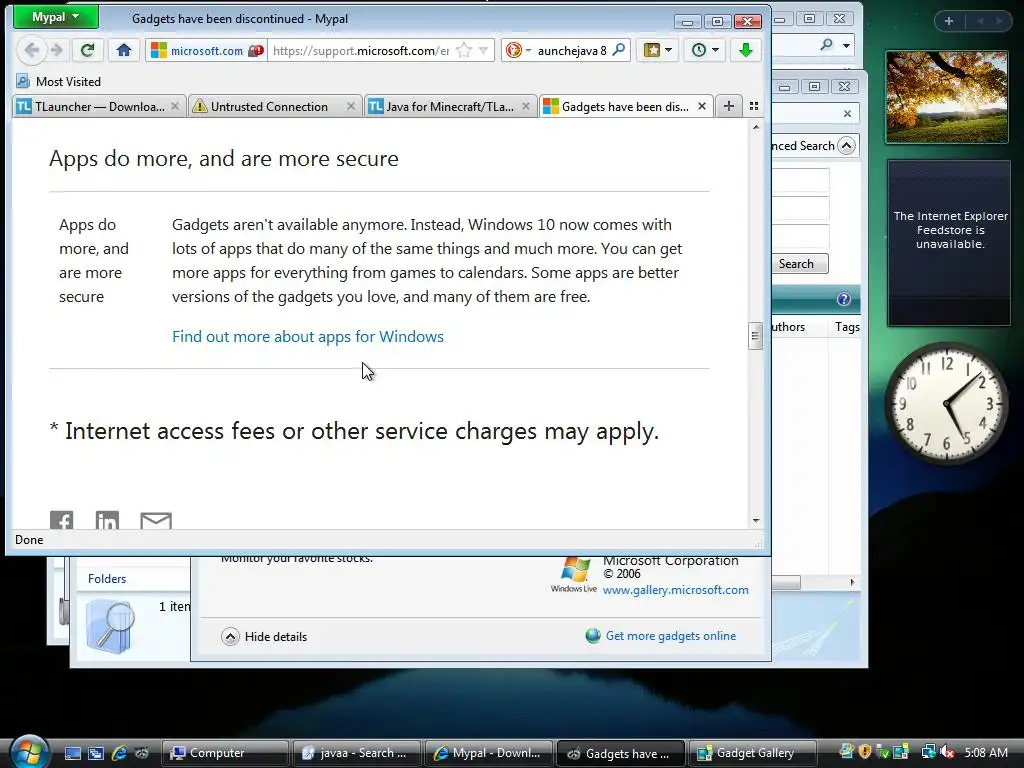Click the network tray icon

[928, 752]
